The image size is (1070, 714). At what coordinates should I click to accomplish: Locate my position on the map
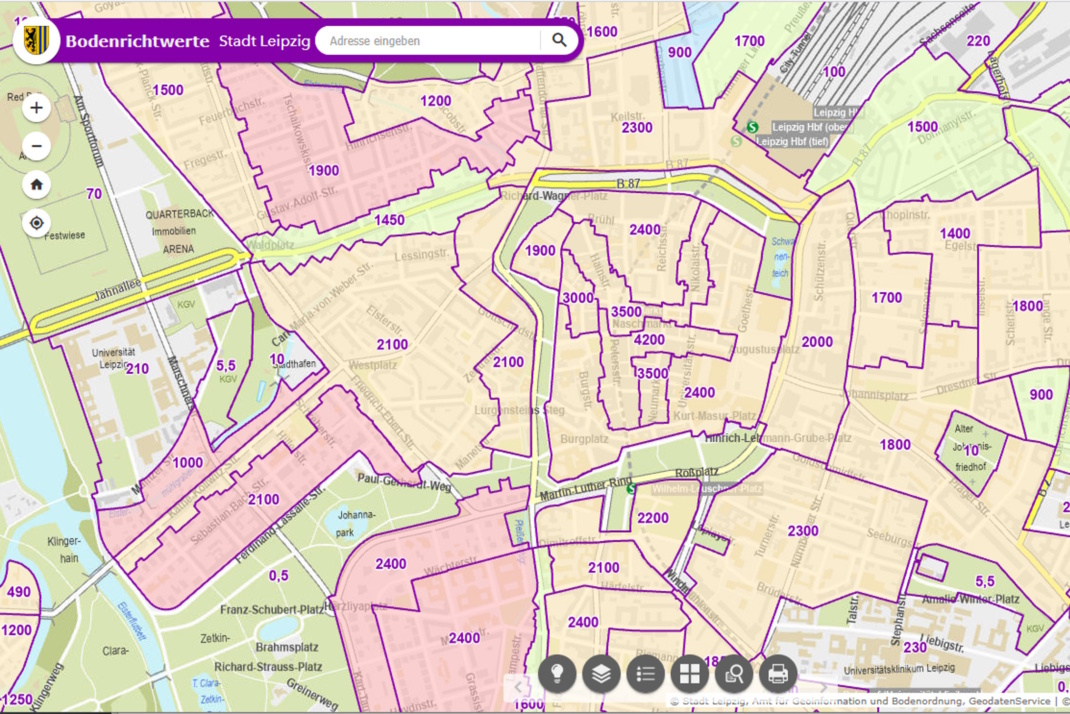(37, 223)
